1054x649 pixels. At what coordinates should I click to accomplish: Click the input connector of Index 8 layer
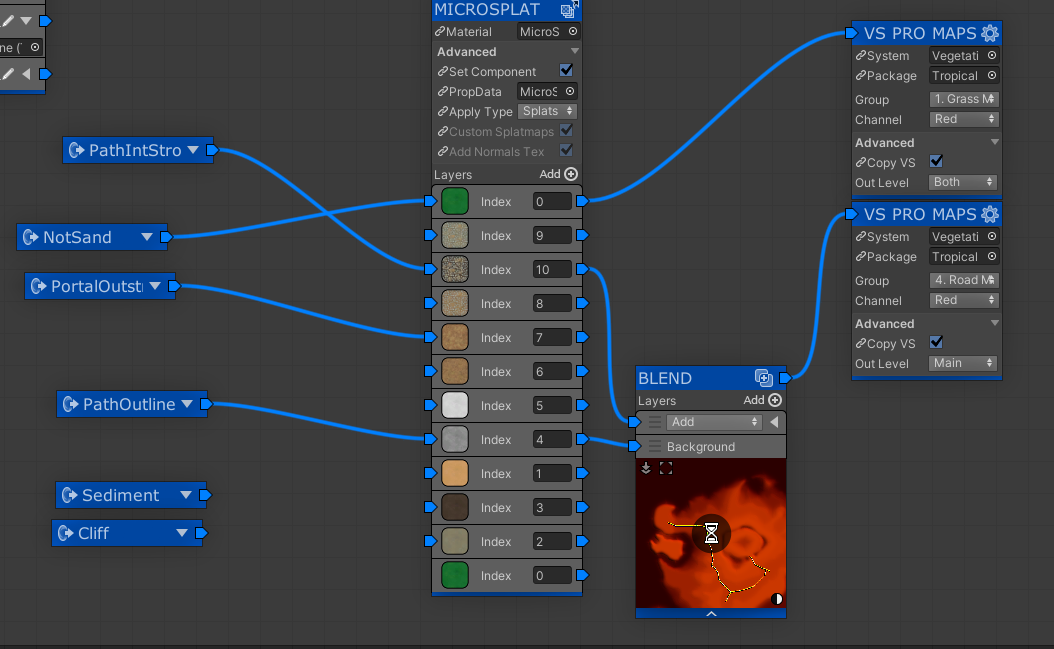click(x=431, y=303)
